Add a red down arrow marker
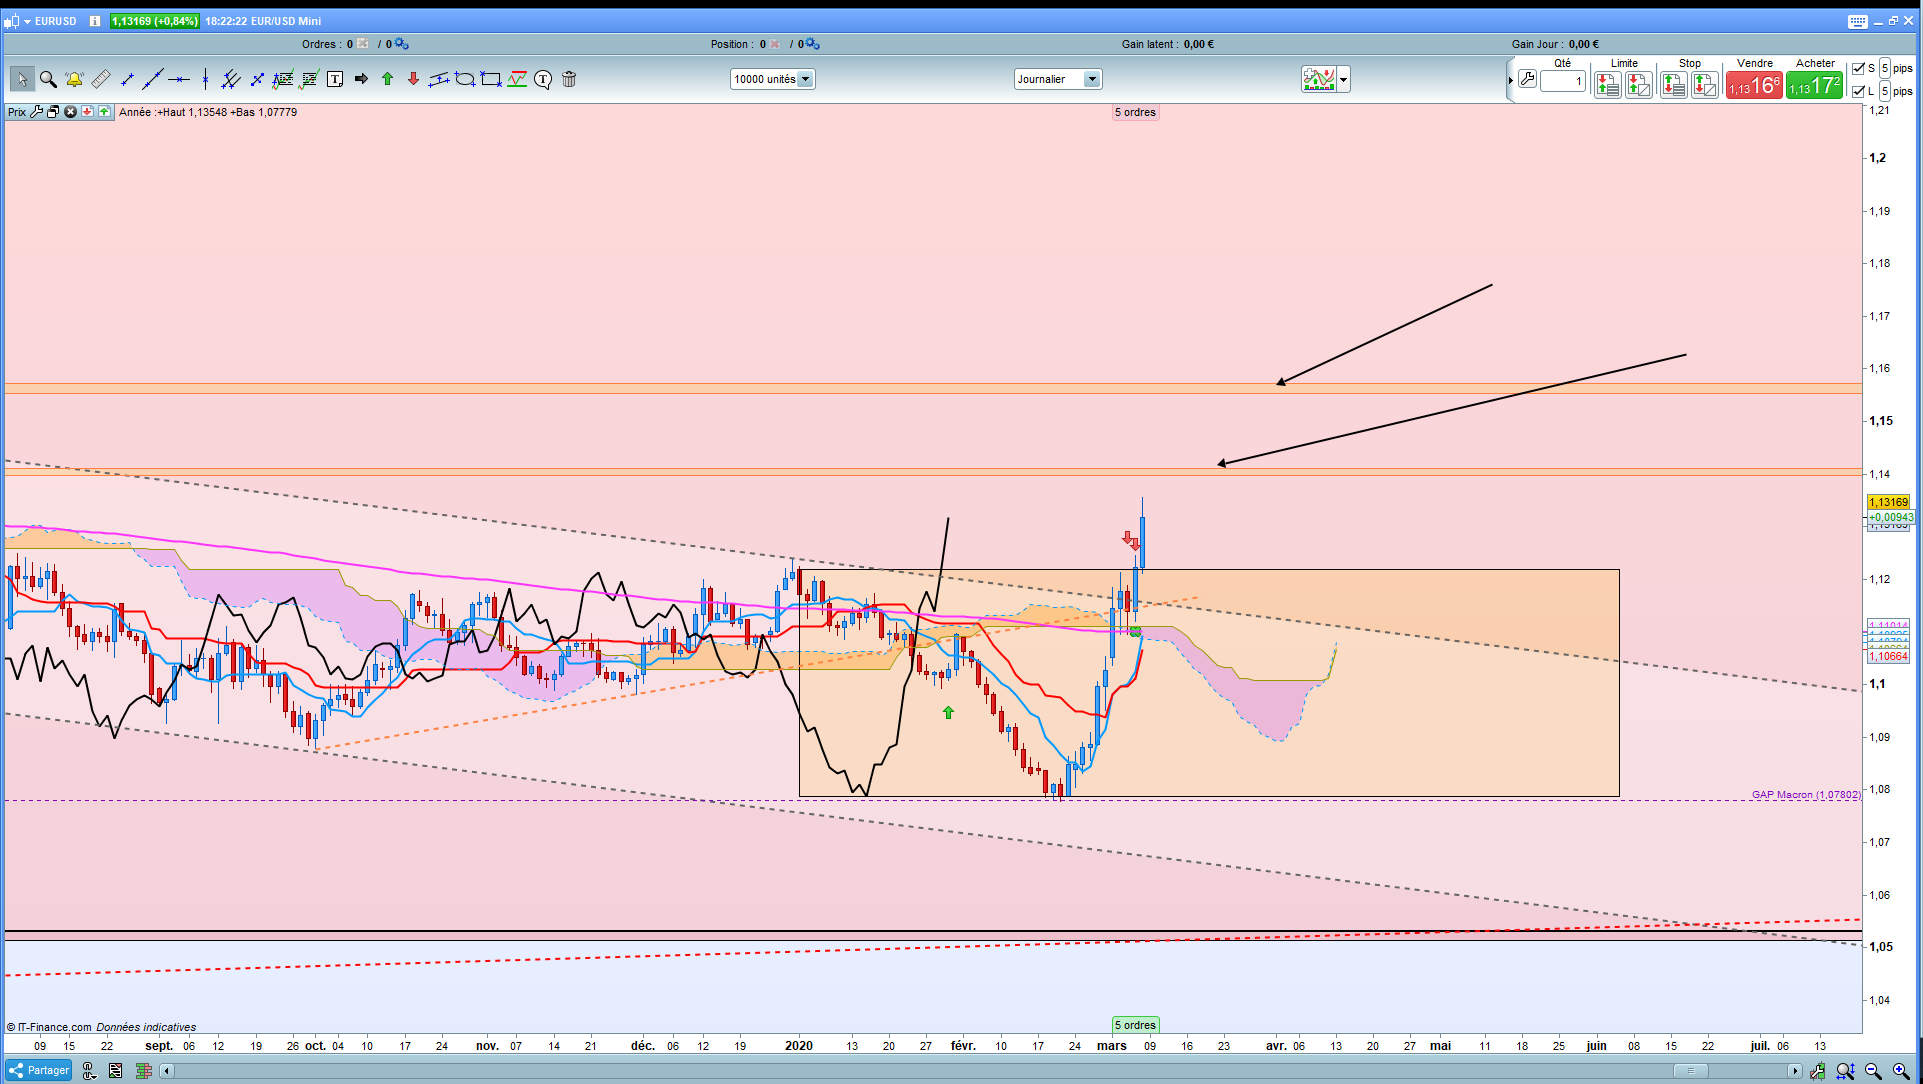 click(413, 79)
